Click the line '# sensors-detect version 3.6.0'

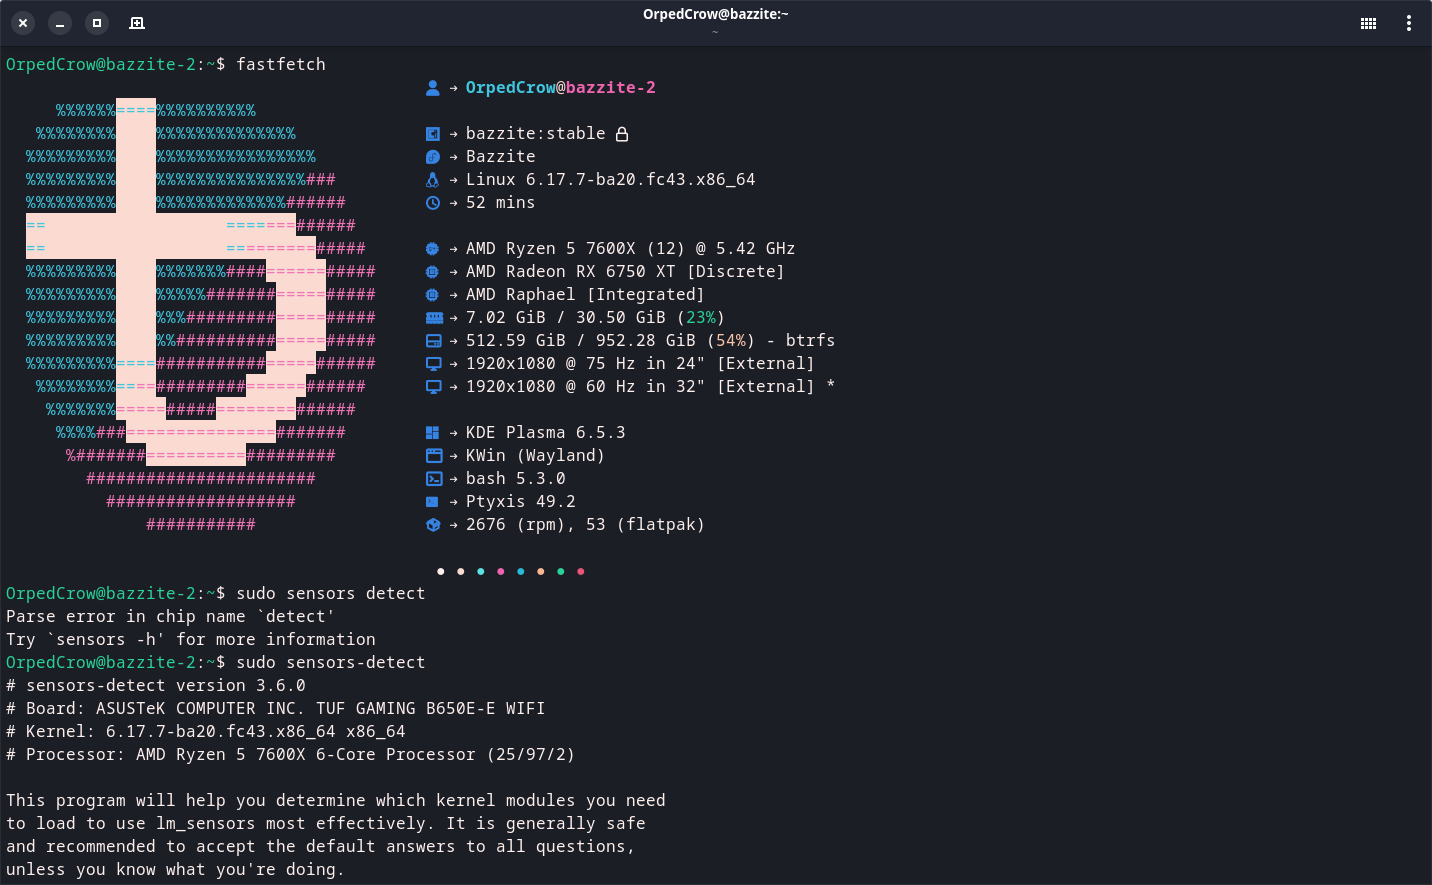(x=156, y=686)
